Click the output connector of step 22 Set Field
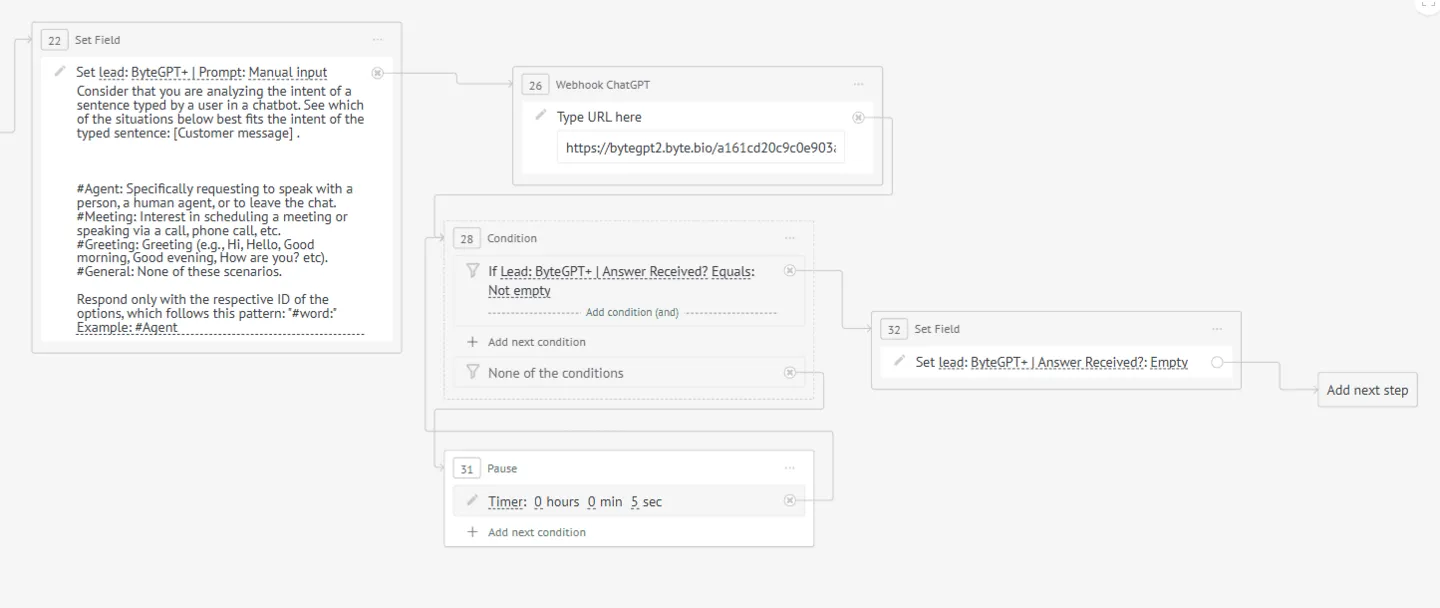 377,72
